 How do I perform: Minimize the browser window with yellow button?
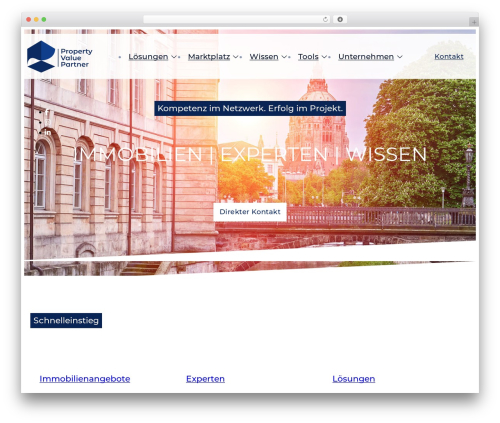tap(36, 19)
